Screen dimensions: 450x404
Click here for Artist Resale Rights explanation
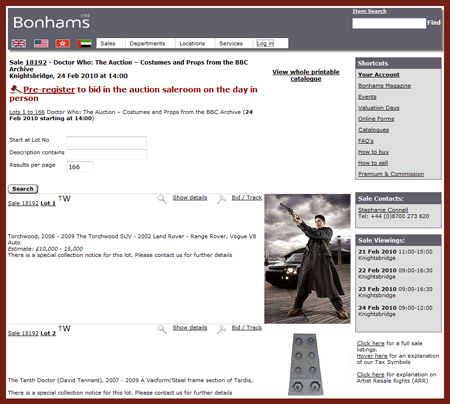point(370,374)
